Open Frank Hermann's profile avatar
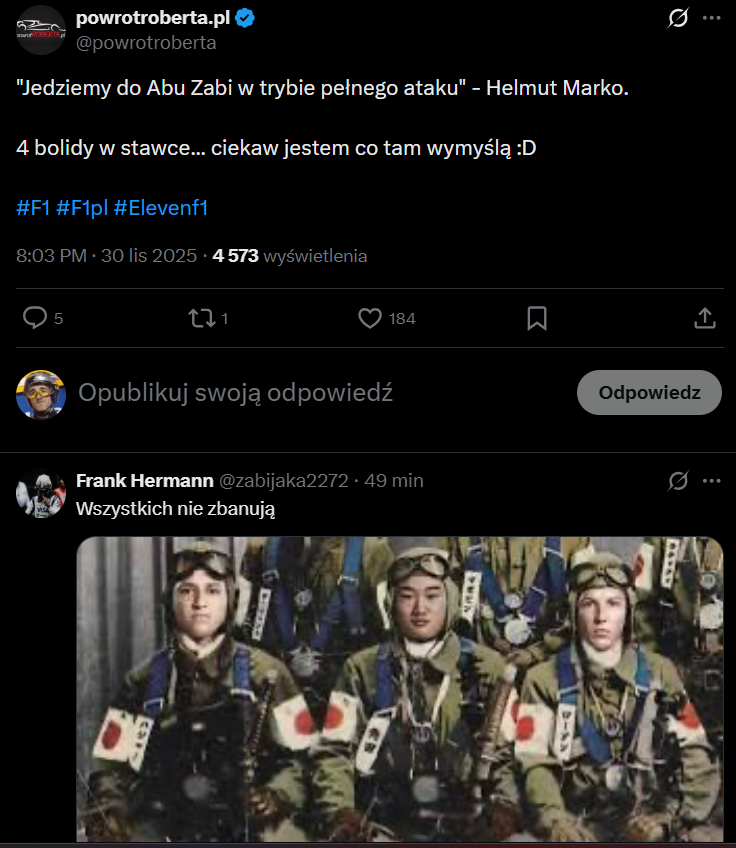Viewport: 736px width, 848px height. pos(41,493)
